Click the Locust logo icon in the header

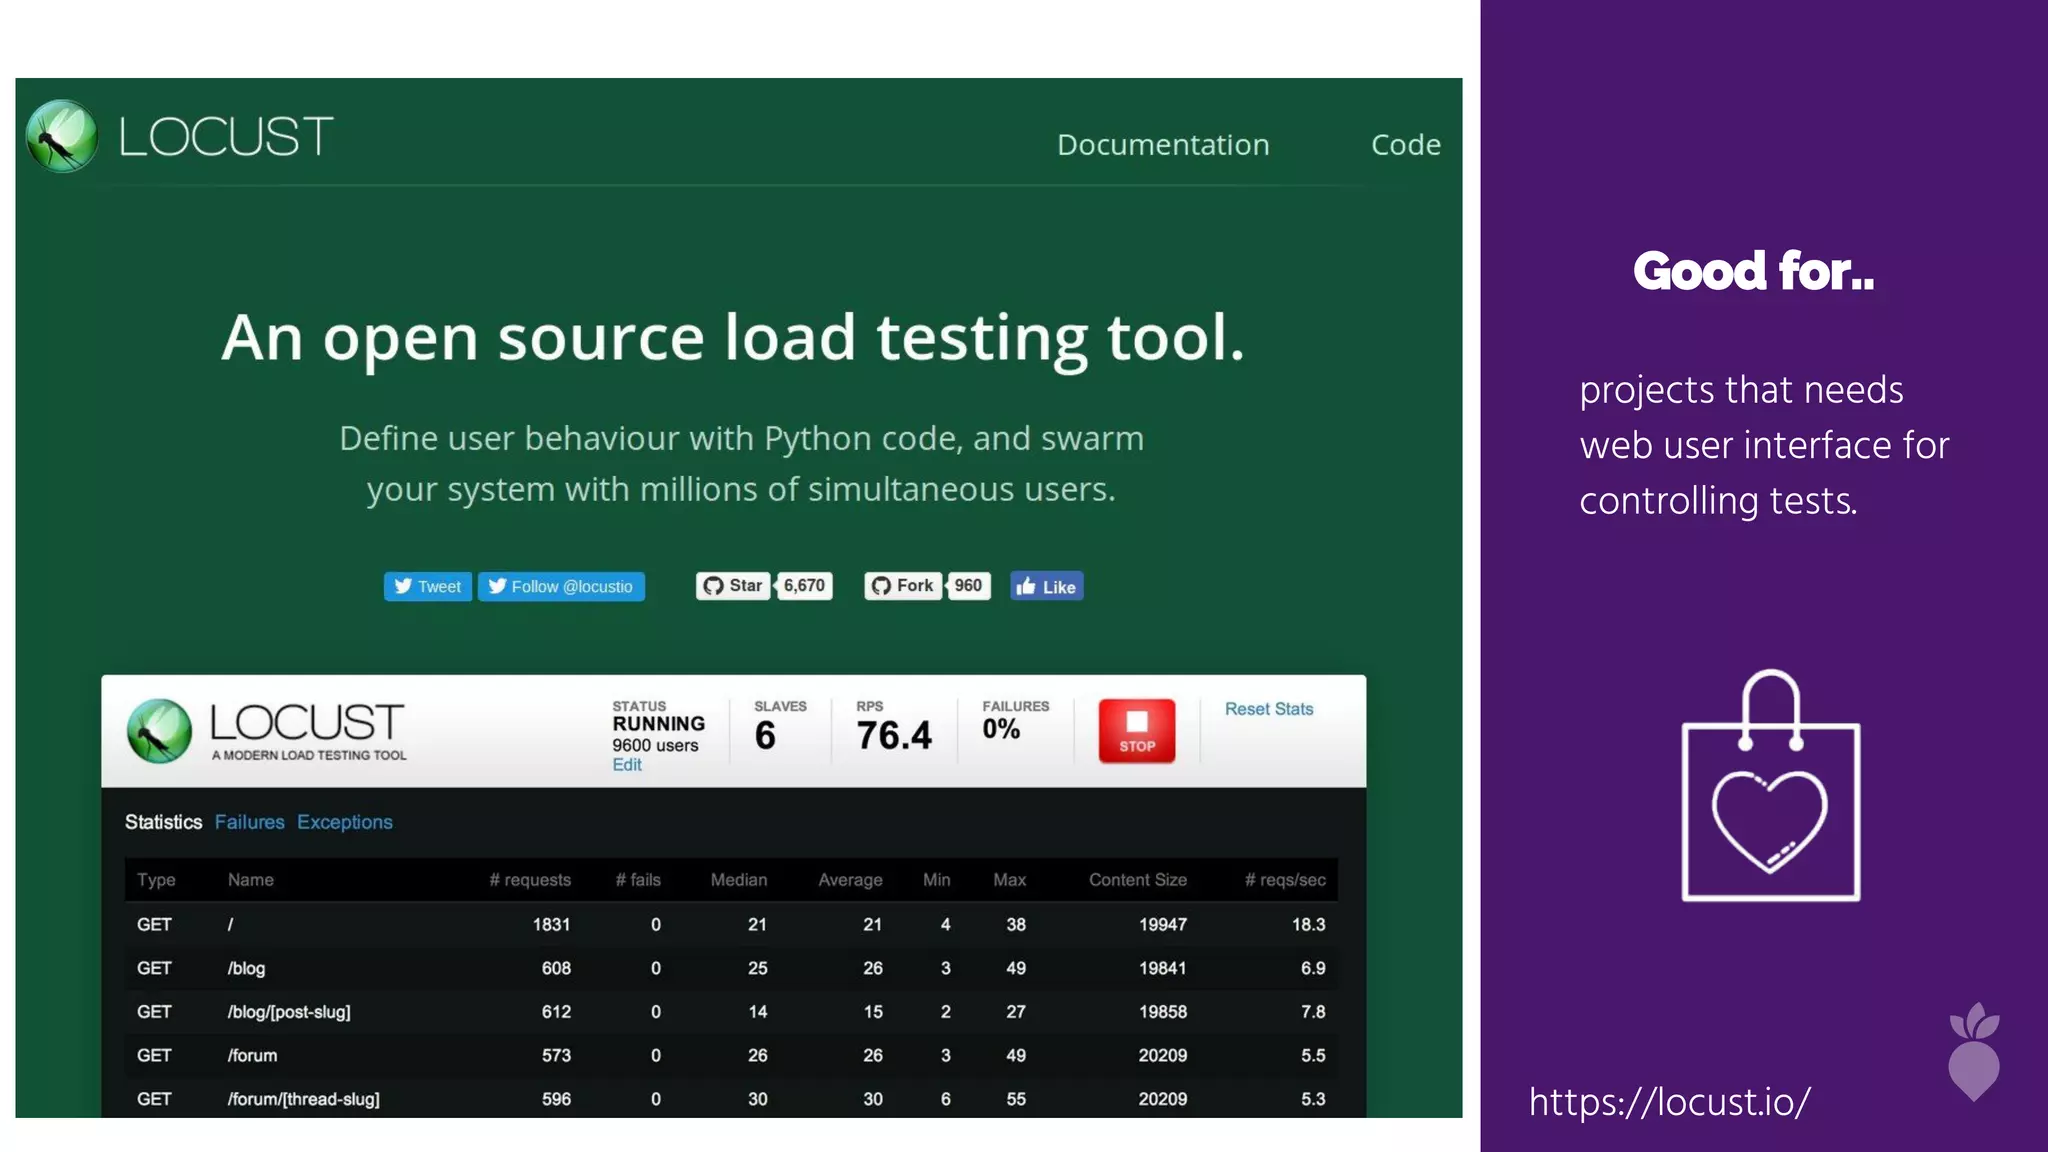coord(62,136)
